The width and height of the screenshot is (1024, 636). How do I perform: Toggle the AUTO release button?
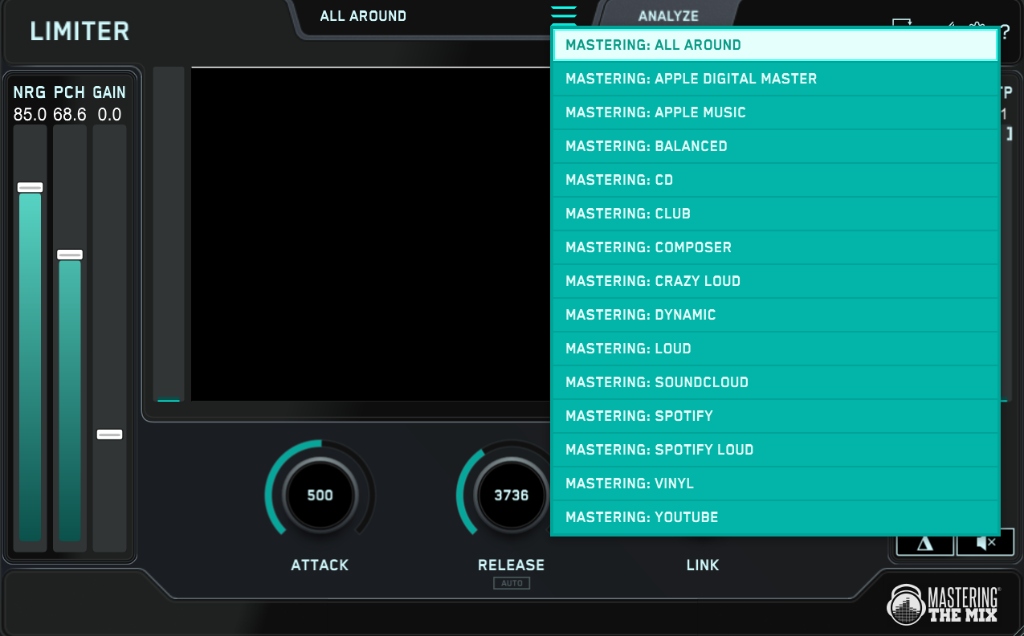[x=511, y=583]
